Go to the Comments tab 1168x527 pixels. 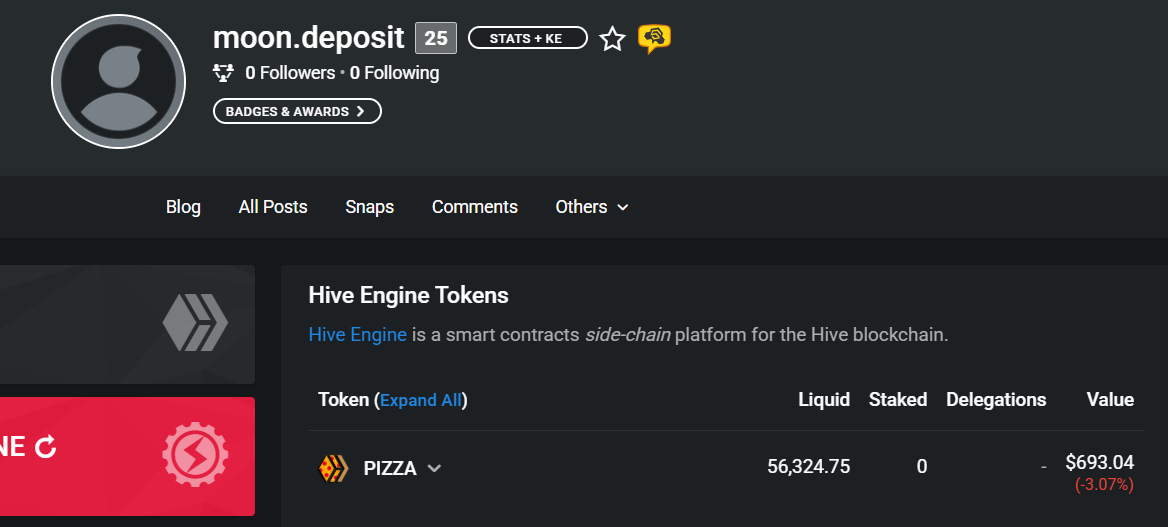[x=474, y=207]
